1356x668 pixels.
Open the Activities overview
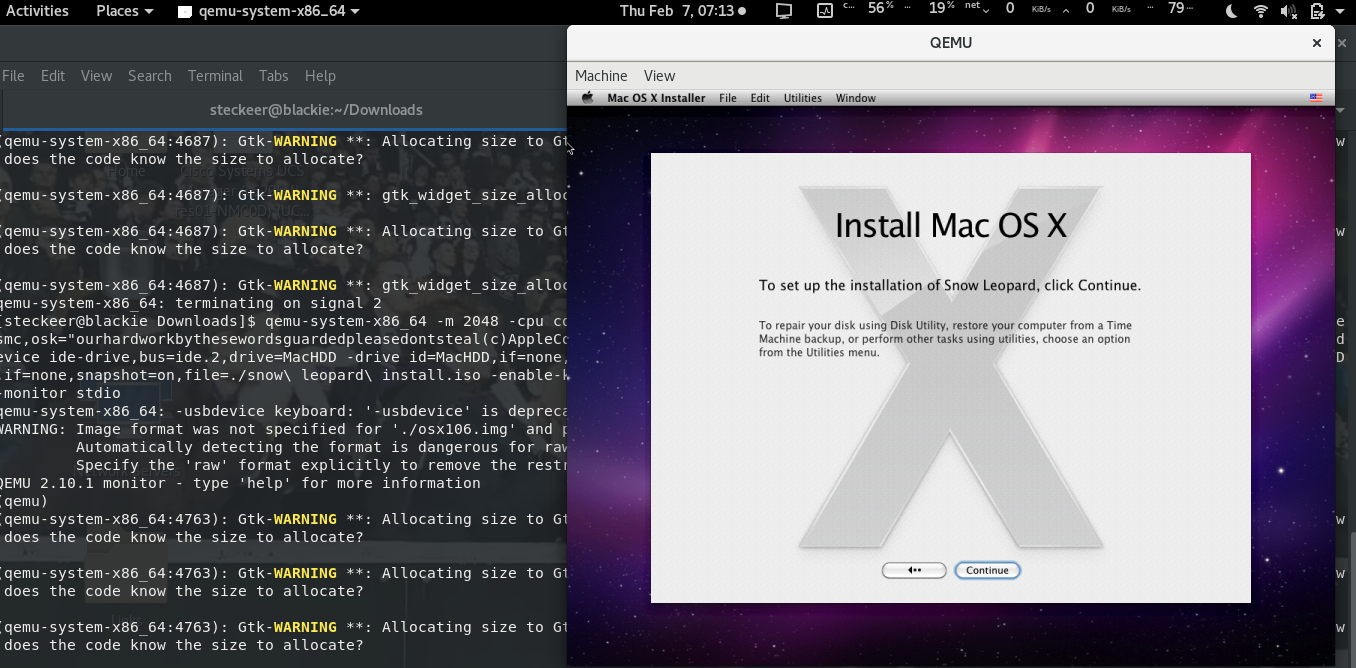38,11
